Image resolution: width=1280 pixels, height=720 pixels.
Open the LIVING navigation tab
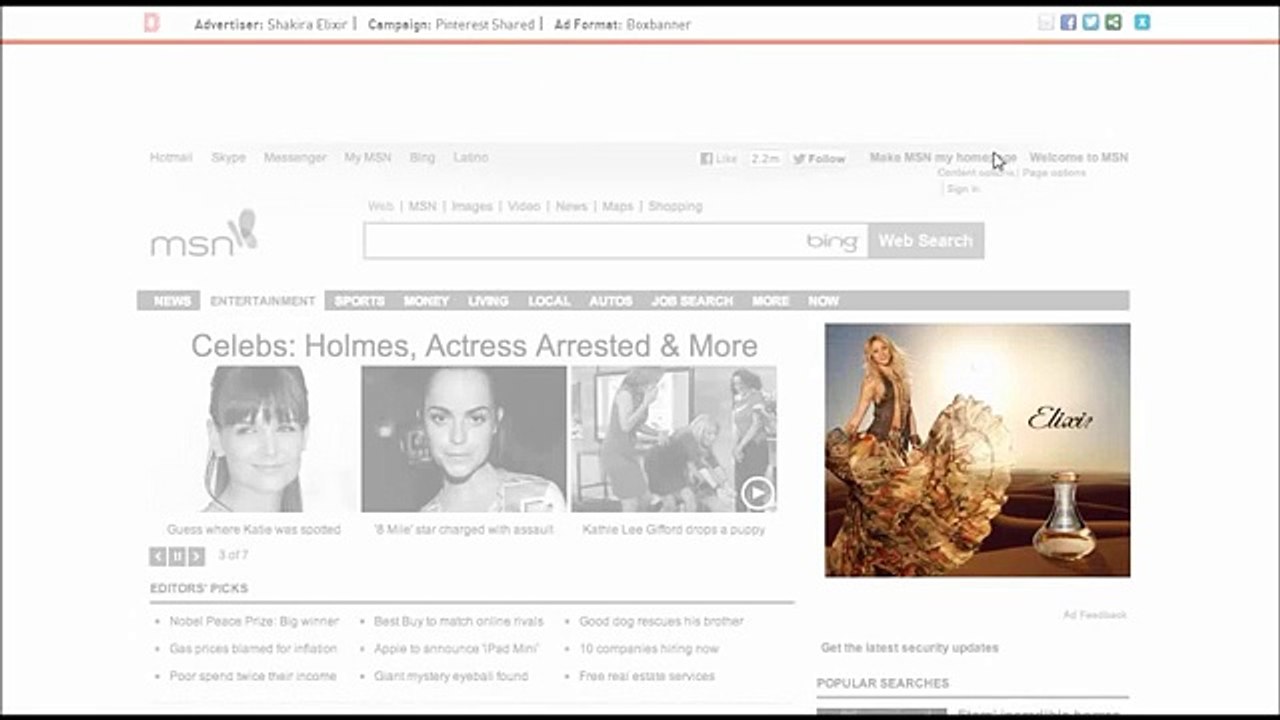489,301
